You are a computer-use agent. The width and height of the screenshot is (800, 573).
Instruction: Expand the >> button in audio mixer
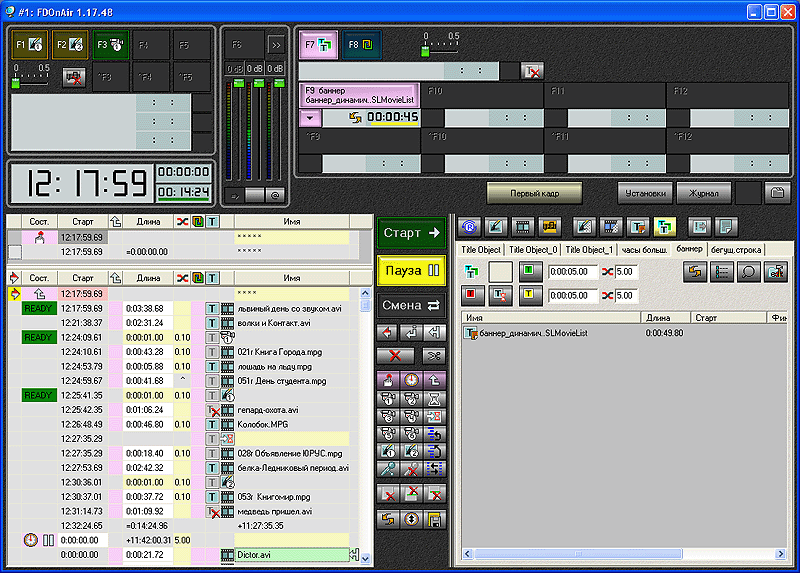pos(276,45)
